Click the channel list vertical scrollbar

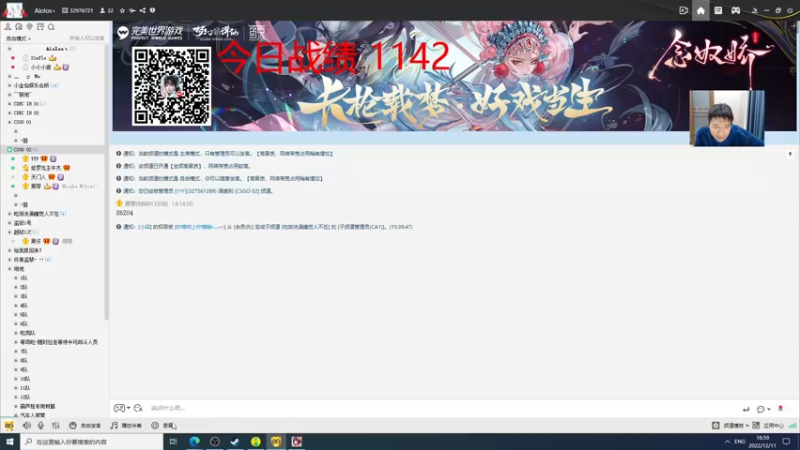106,183
